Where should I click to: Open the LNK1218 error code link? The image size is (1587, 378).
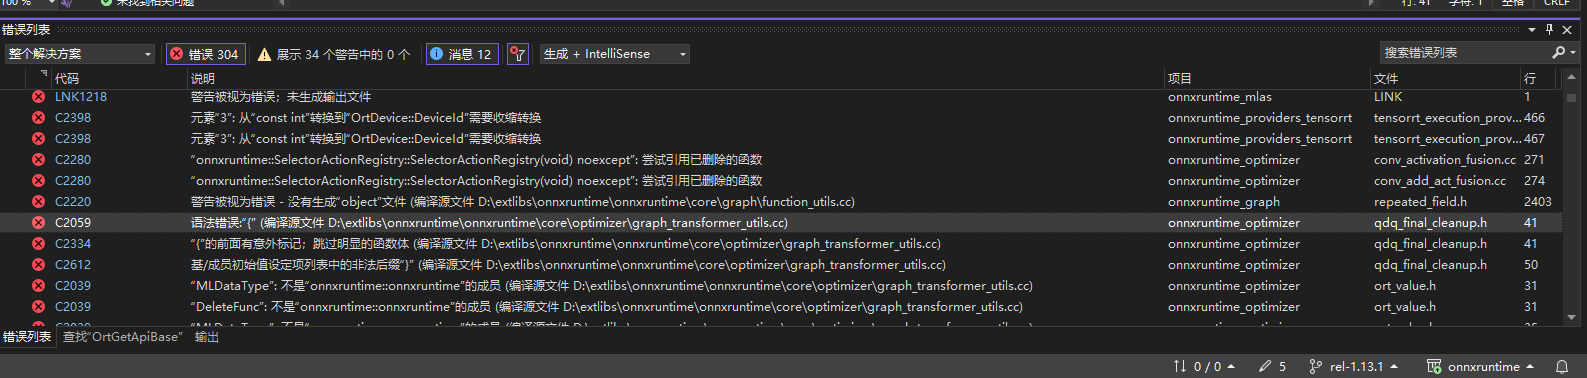click(81, 97)
